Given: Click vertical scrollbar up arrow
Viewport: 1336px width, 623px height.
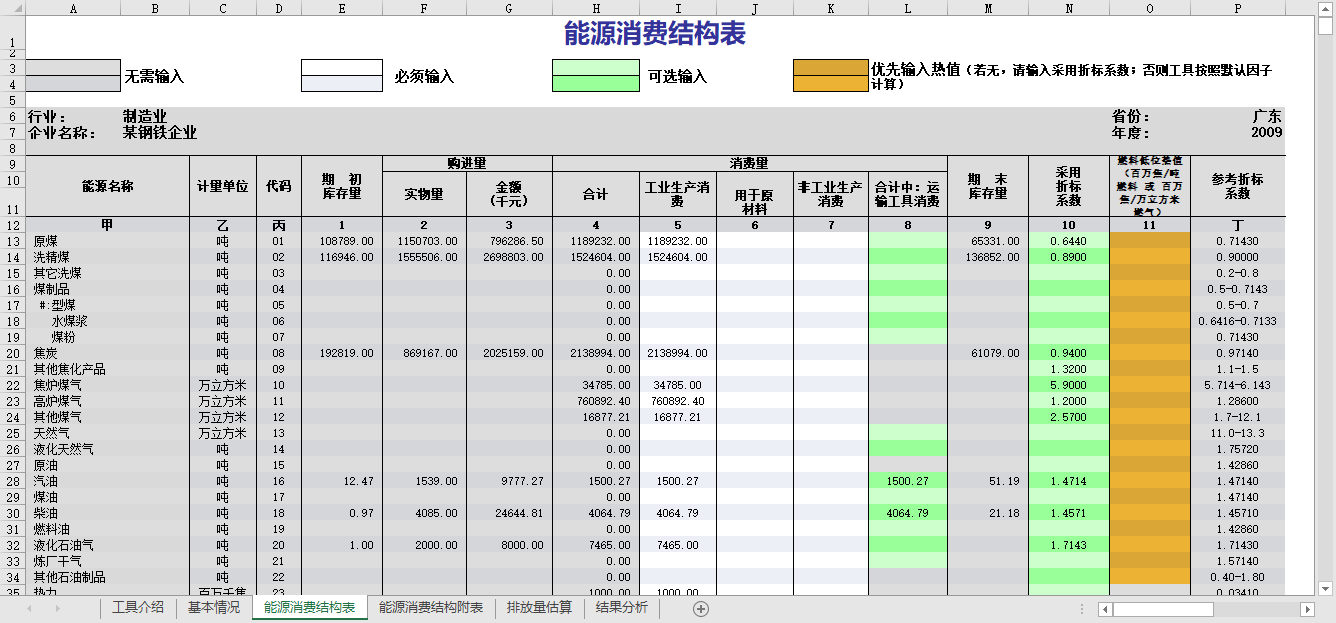Looking at the screenshot, I should point(1326,9).
